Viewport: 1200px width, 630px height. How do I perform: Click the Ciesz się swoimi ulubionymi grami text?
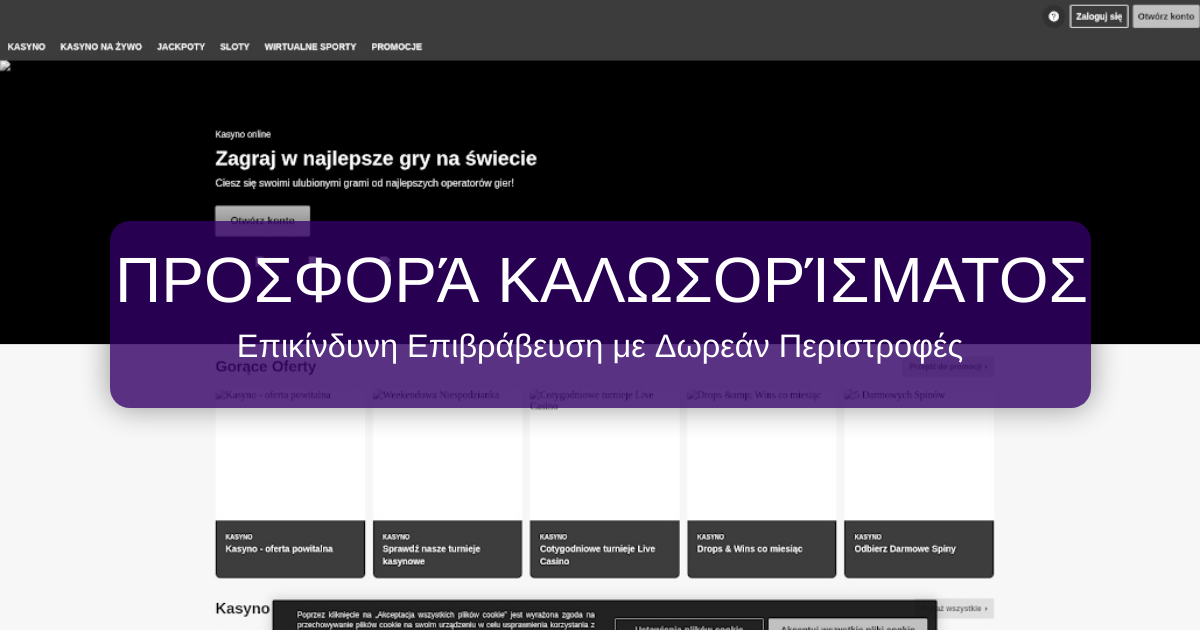pos(364,183)
